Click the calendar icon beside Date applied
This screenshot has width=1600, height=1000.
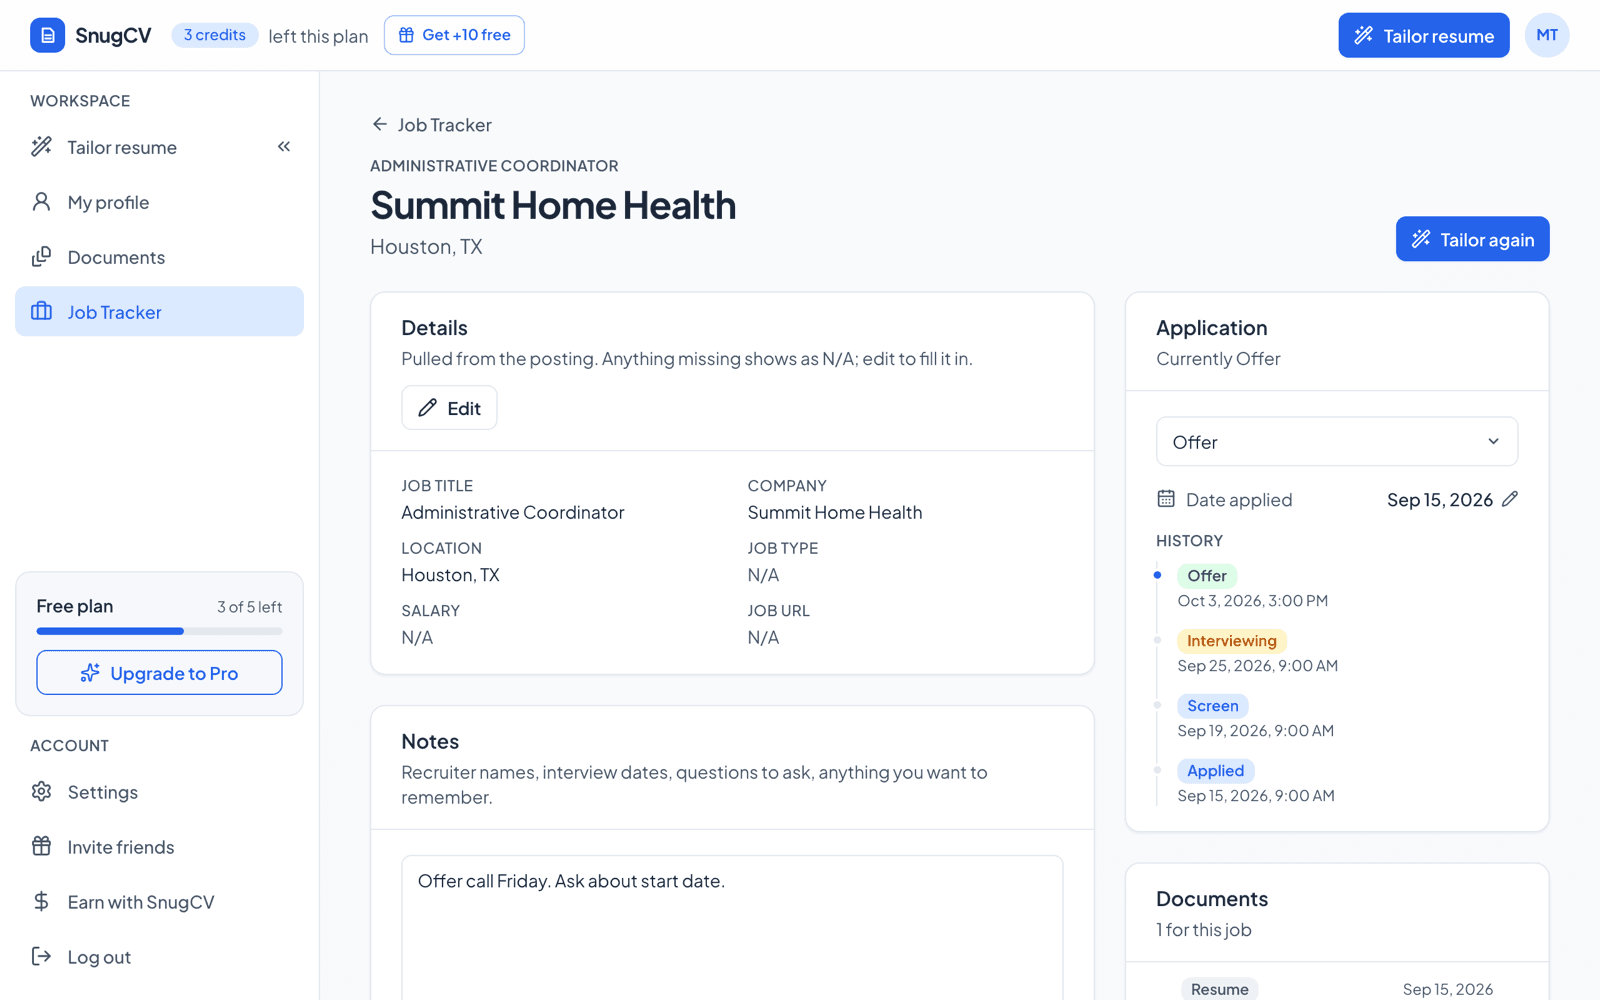pos(1166,499)
